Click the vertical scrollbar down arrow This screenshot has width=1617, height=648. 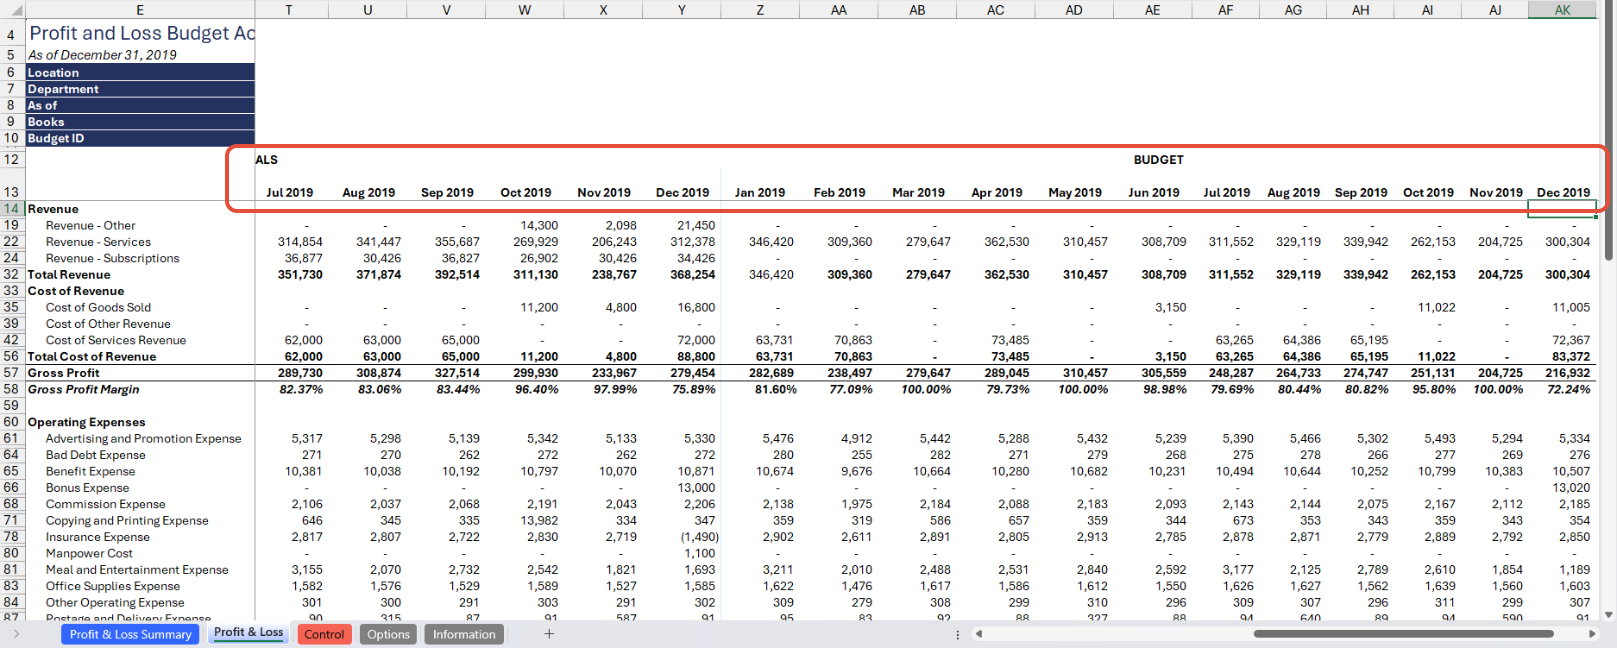point(1608,615)
